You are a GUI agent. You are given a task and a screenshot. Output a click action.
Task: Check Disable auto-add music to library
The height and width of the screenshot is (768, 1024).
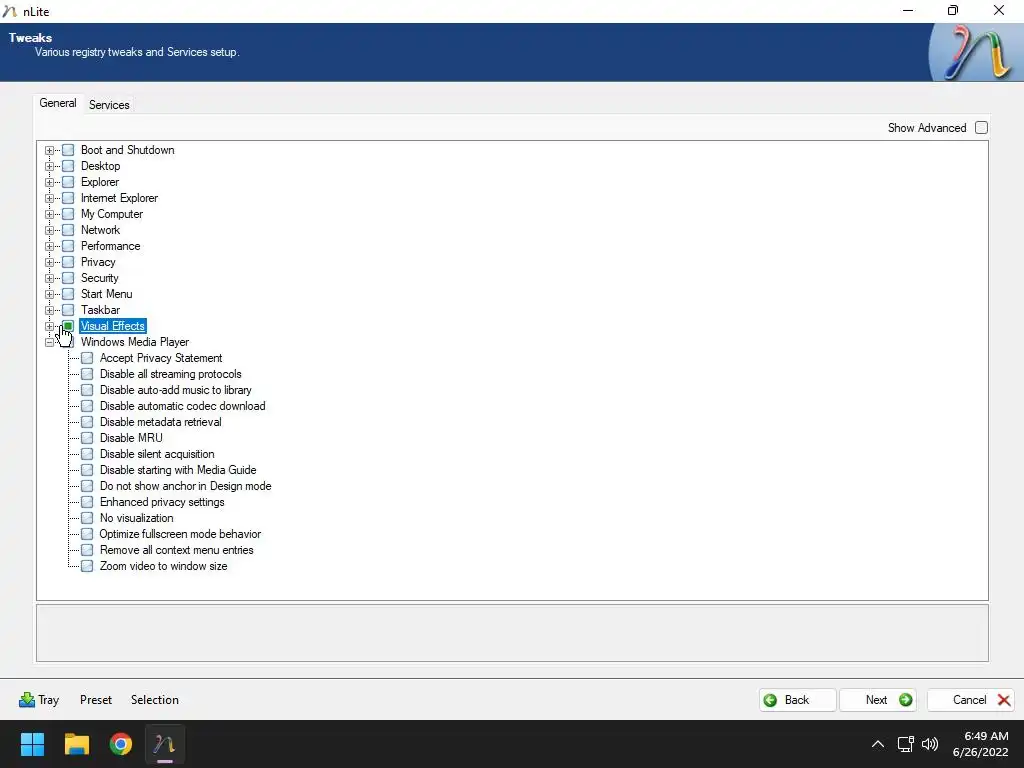[87, 390]
